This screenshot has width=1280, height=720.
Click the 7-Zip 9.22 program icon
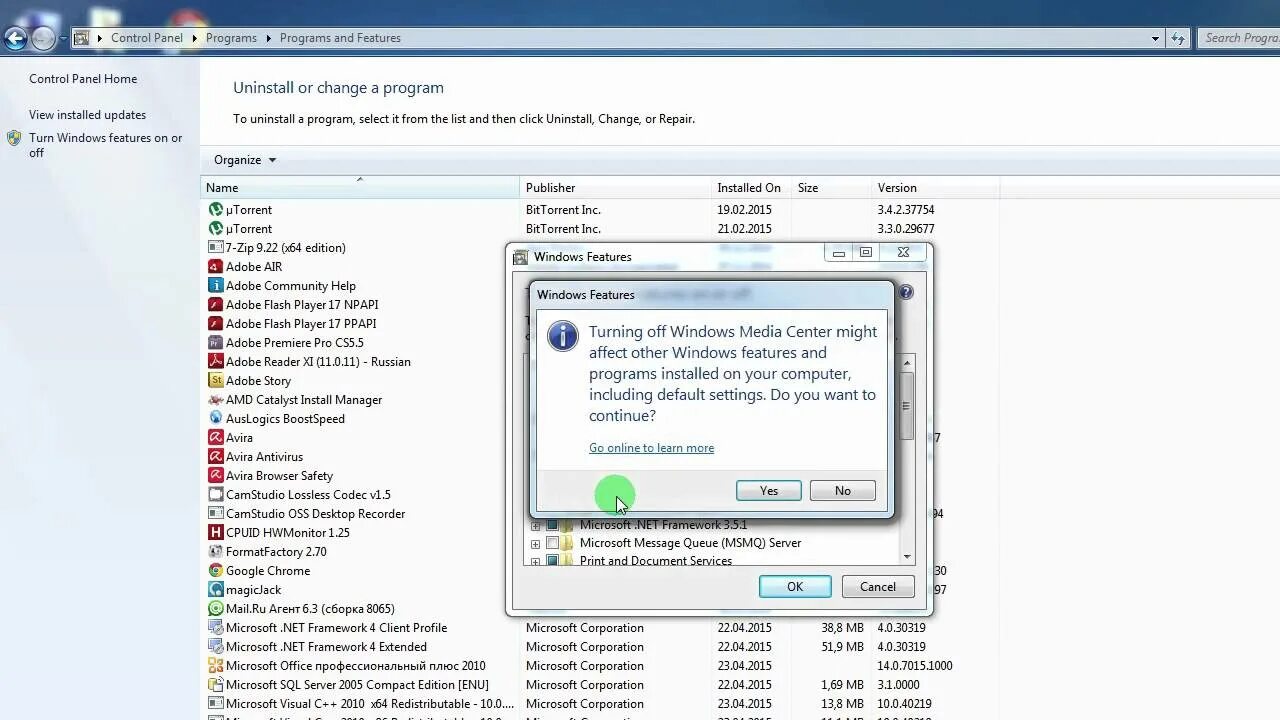[x=215, y=248]
